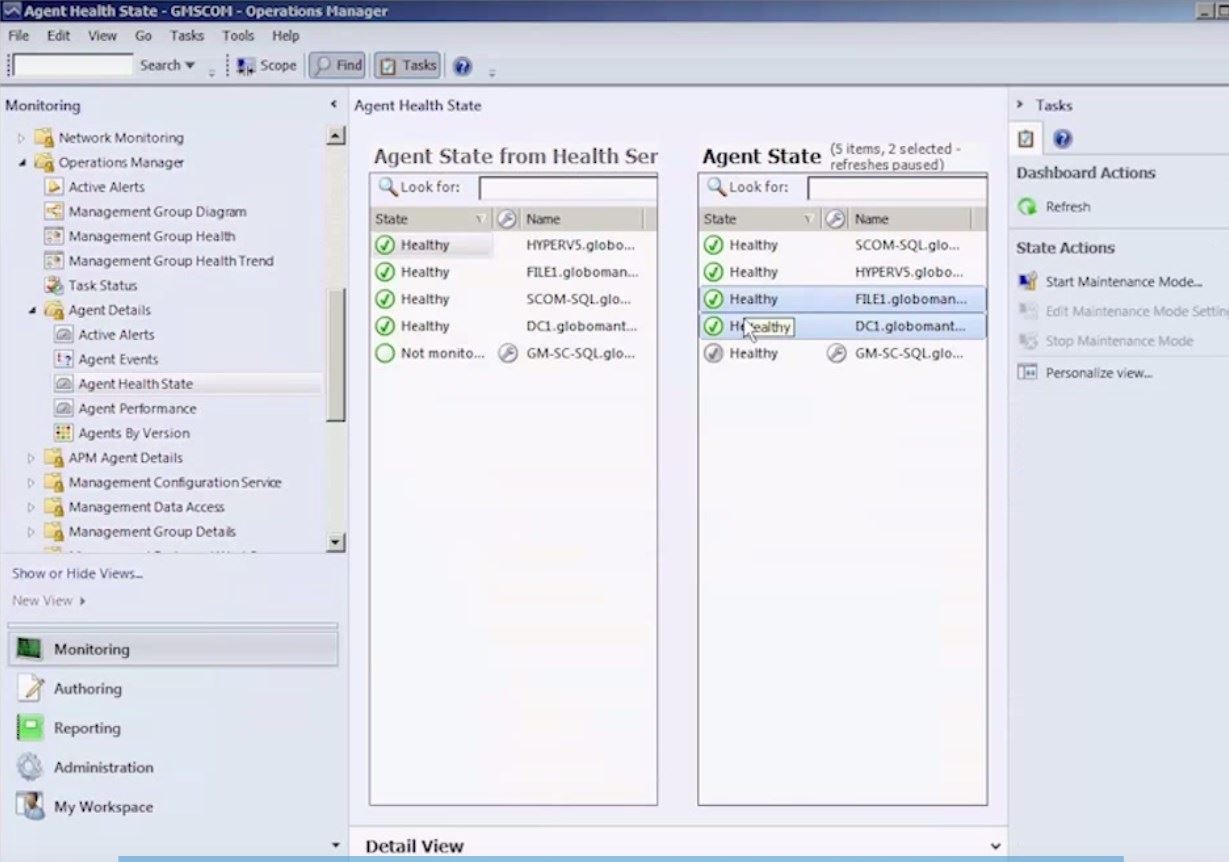
Task: Collapse the Tasks pane
Action: pyautogui.click(x=1020, y=104)
